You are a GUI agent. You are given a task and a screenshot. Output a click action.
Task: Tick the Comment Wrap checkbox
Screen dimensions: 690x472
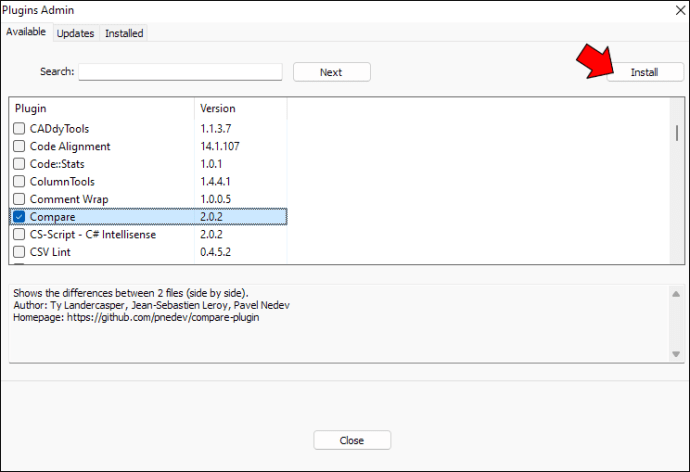(19, 199)
